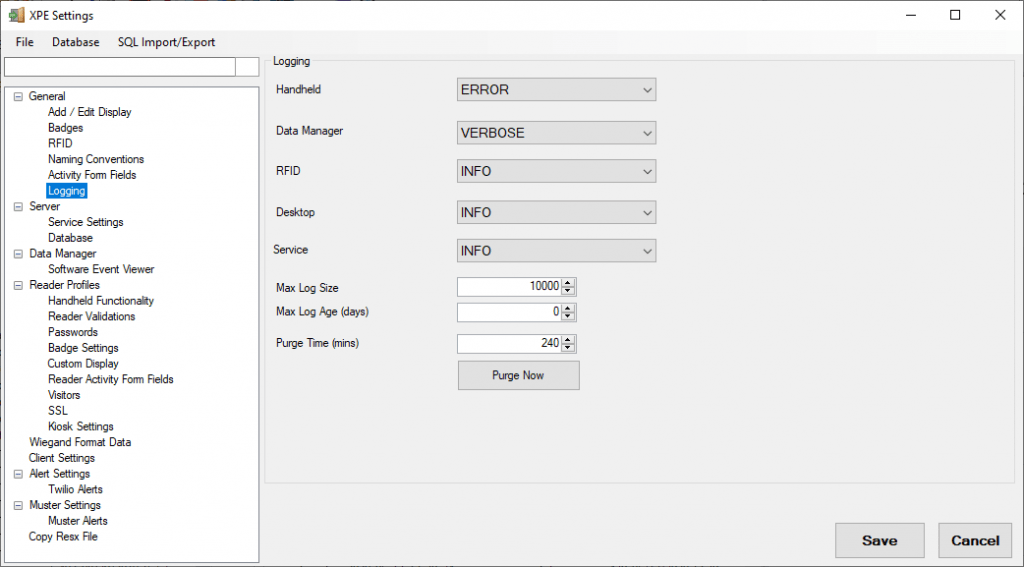Select Reader Validations in the tree
The height and width of the screenshot is (567, 1024).
pos(91,316)
